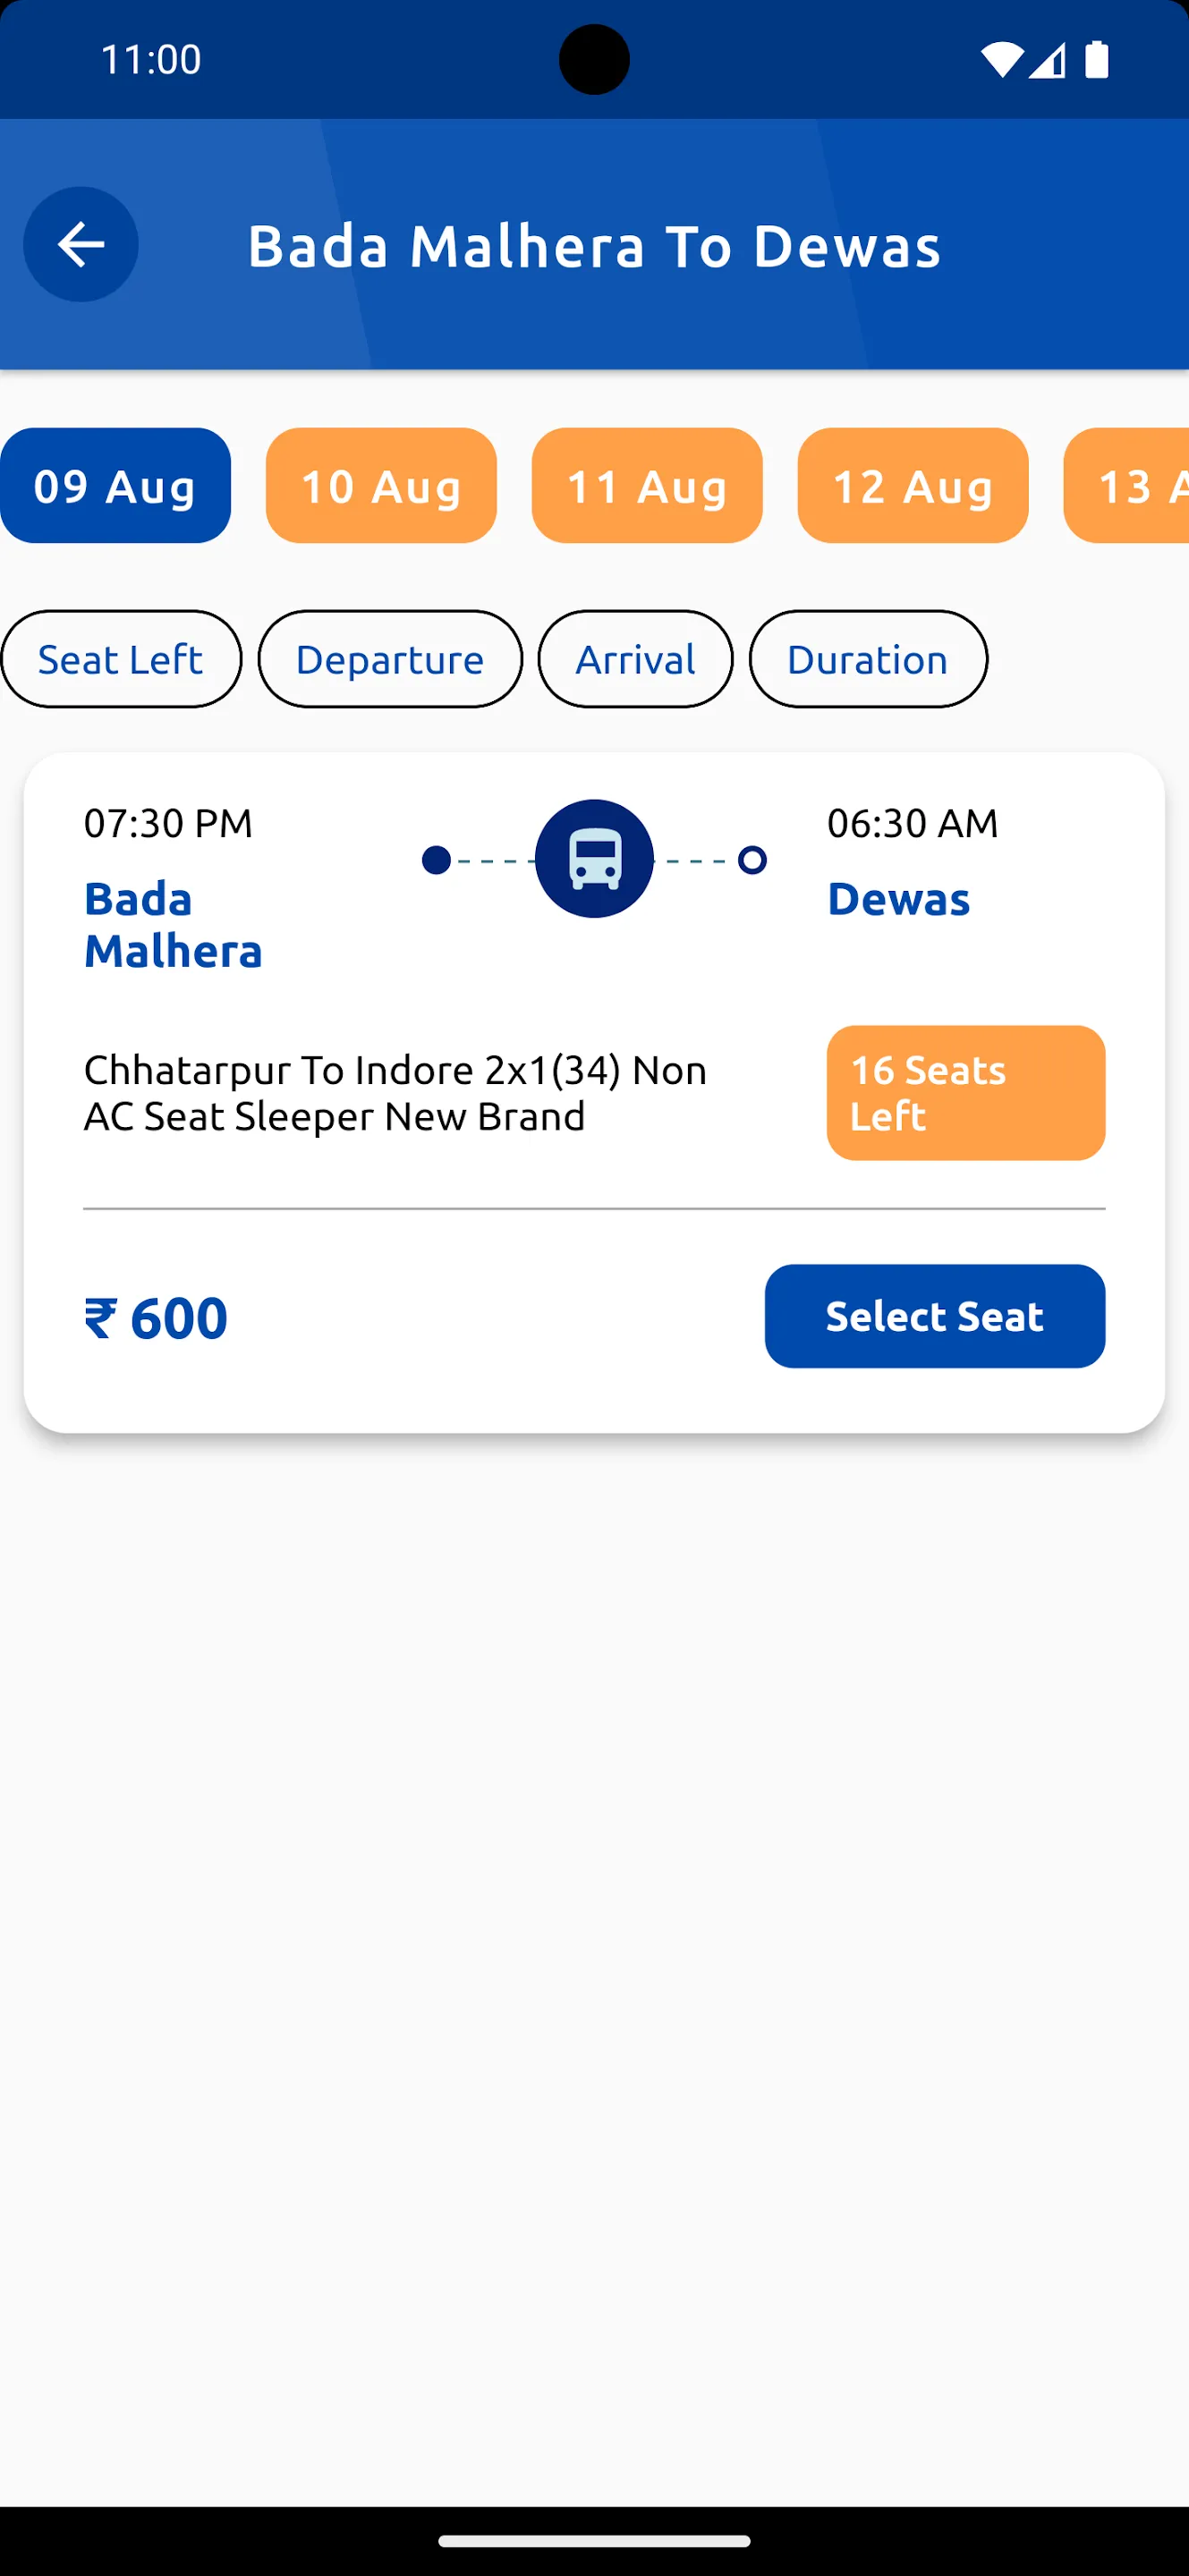The height and width of the screenshot is (2576, 1189).
Task: Select the partially visible 13 Aug tab
Action: click(x=1127, y=486)
